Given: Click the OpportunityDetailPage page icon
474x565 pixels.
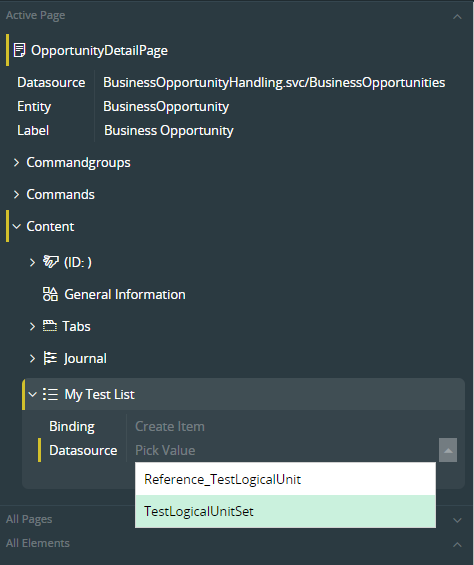Looking at the screenshot, I should pos(19,50).
